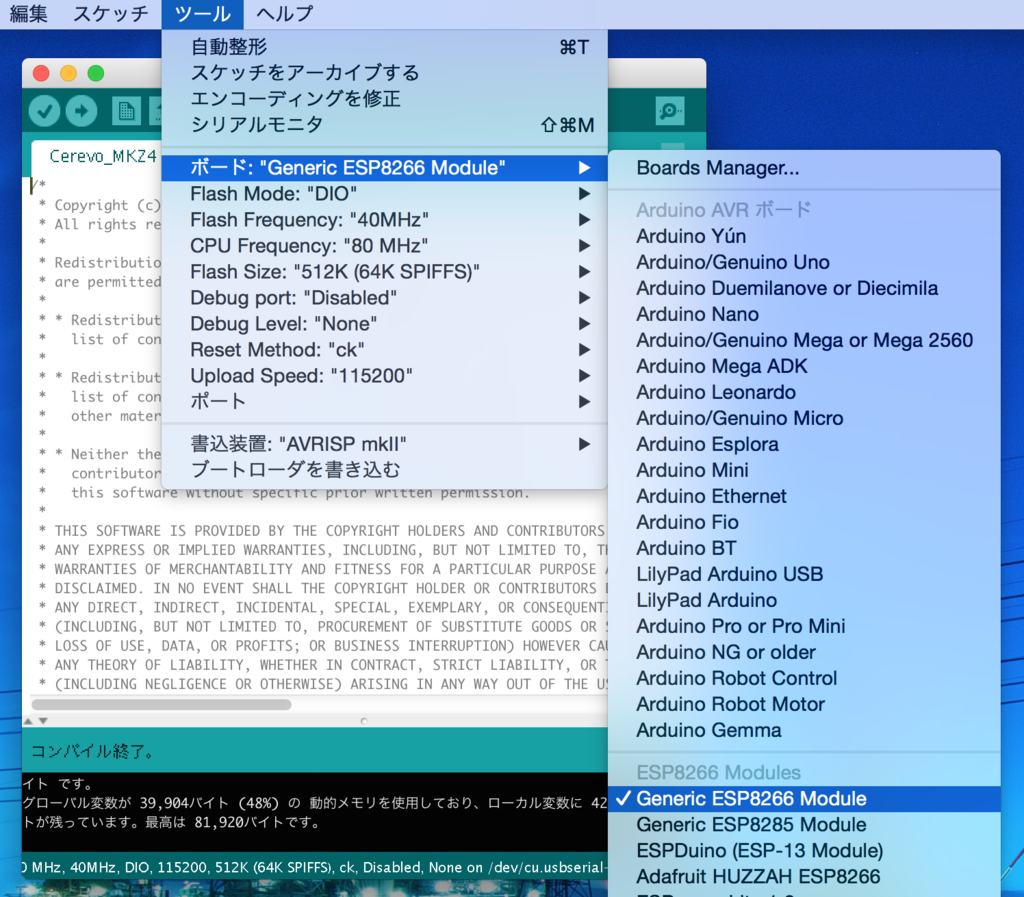This screenshot has height=897, width=1024.
Task: Select Arduino Mega ADK board
Action: [804, 366]
